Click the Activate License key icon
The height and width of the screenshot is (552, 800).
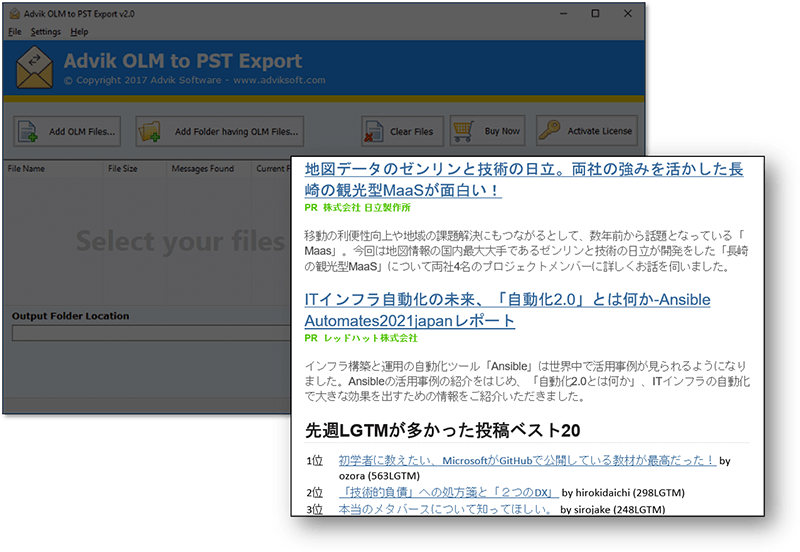pyautogui.click(x=549, y=130)
